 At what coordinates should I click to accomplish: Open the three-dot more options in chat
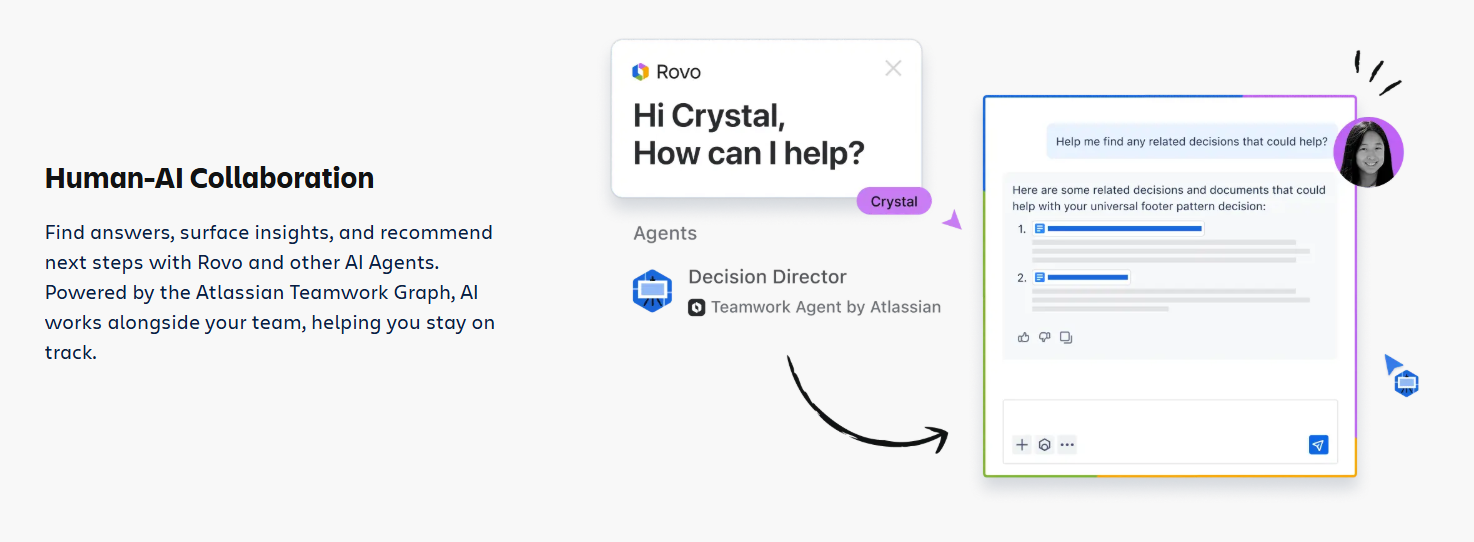[1067, 445]
